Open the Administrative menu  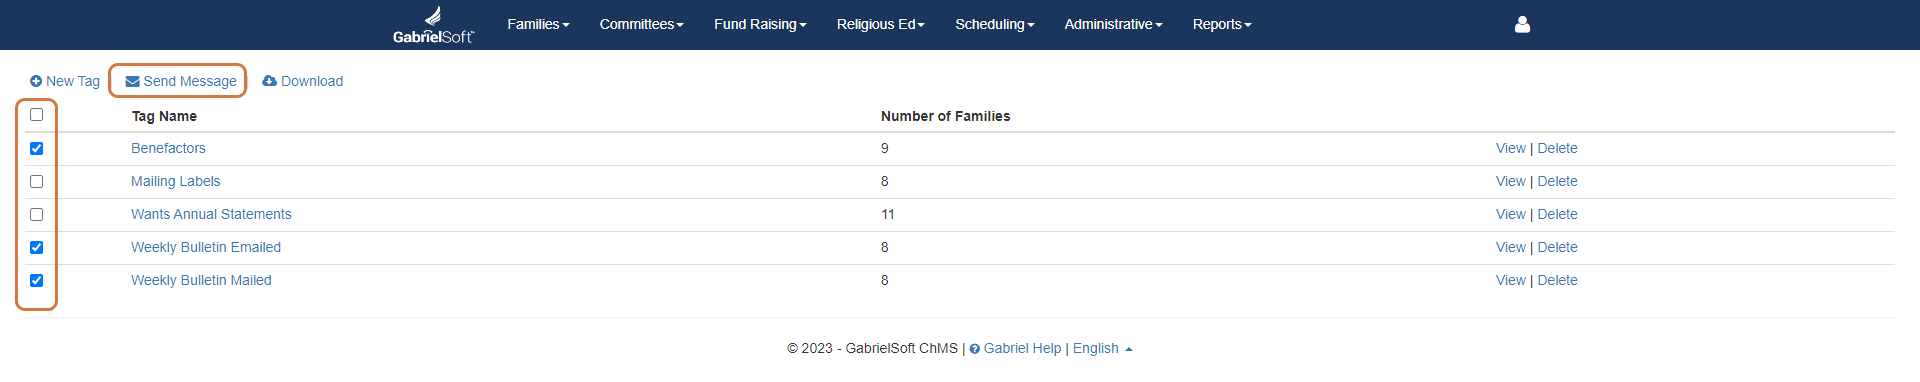tap(1113, 24)
